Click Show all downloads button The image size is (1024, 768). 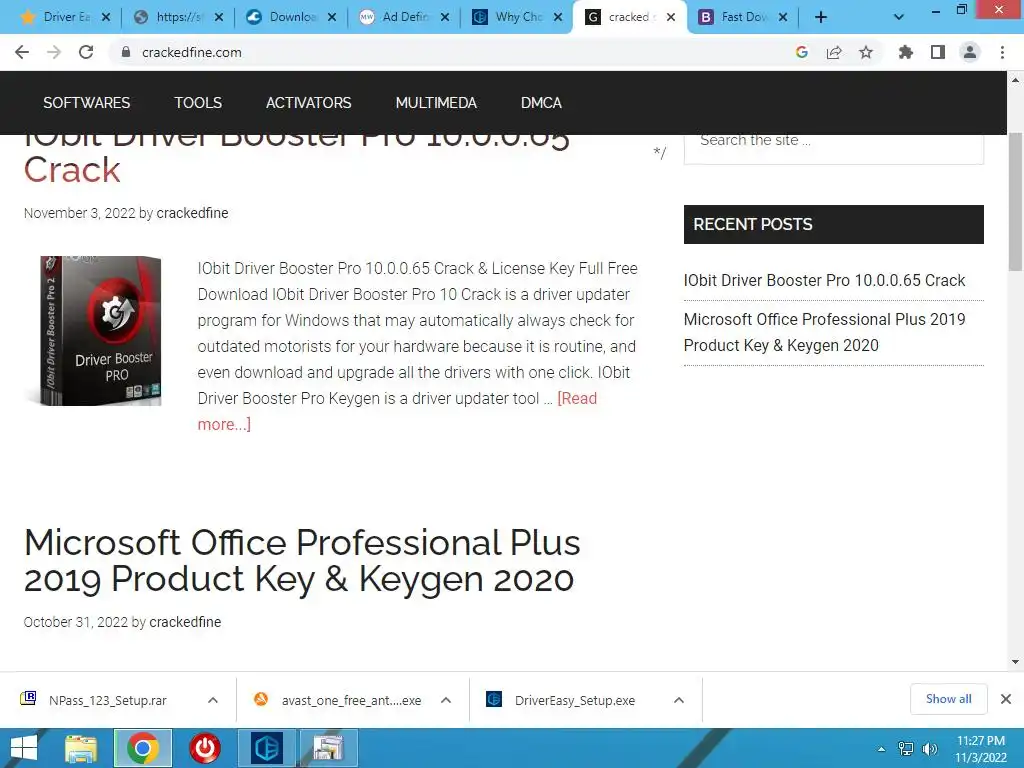point(948,699)
